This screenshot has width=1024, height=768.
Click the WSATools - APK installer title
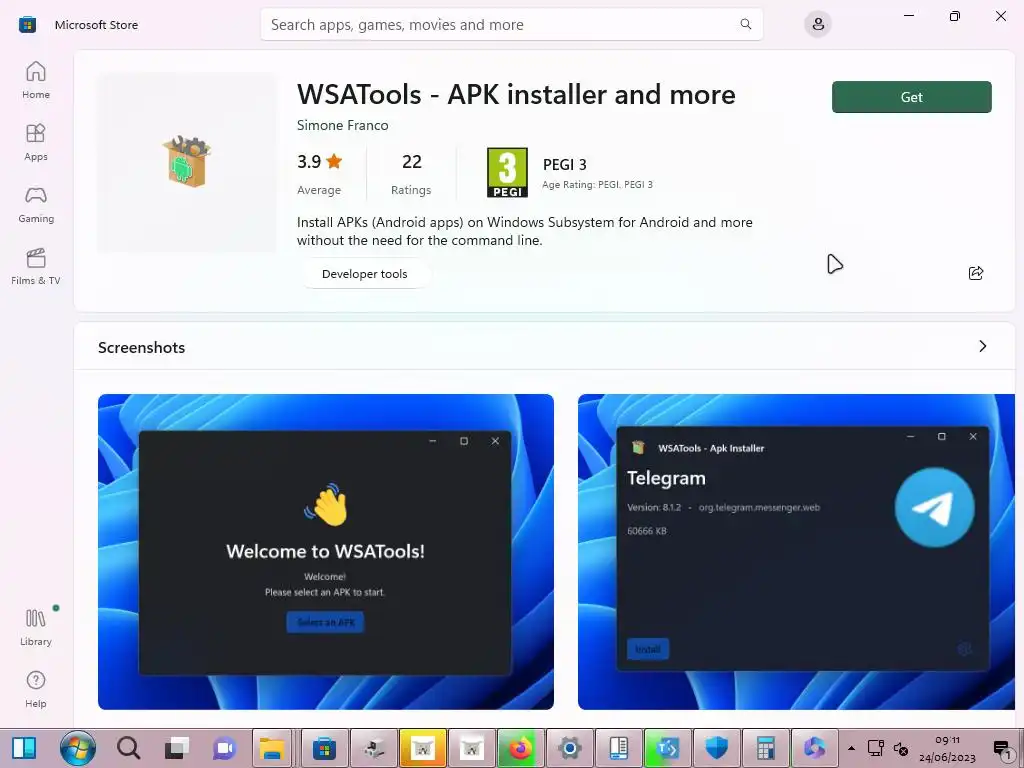pos(516,95)
